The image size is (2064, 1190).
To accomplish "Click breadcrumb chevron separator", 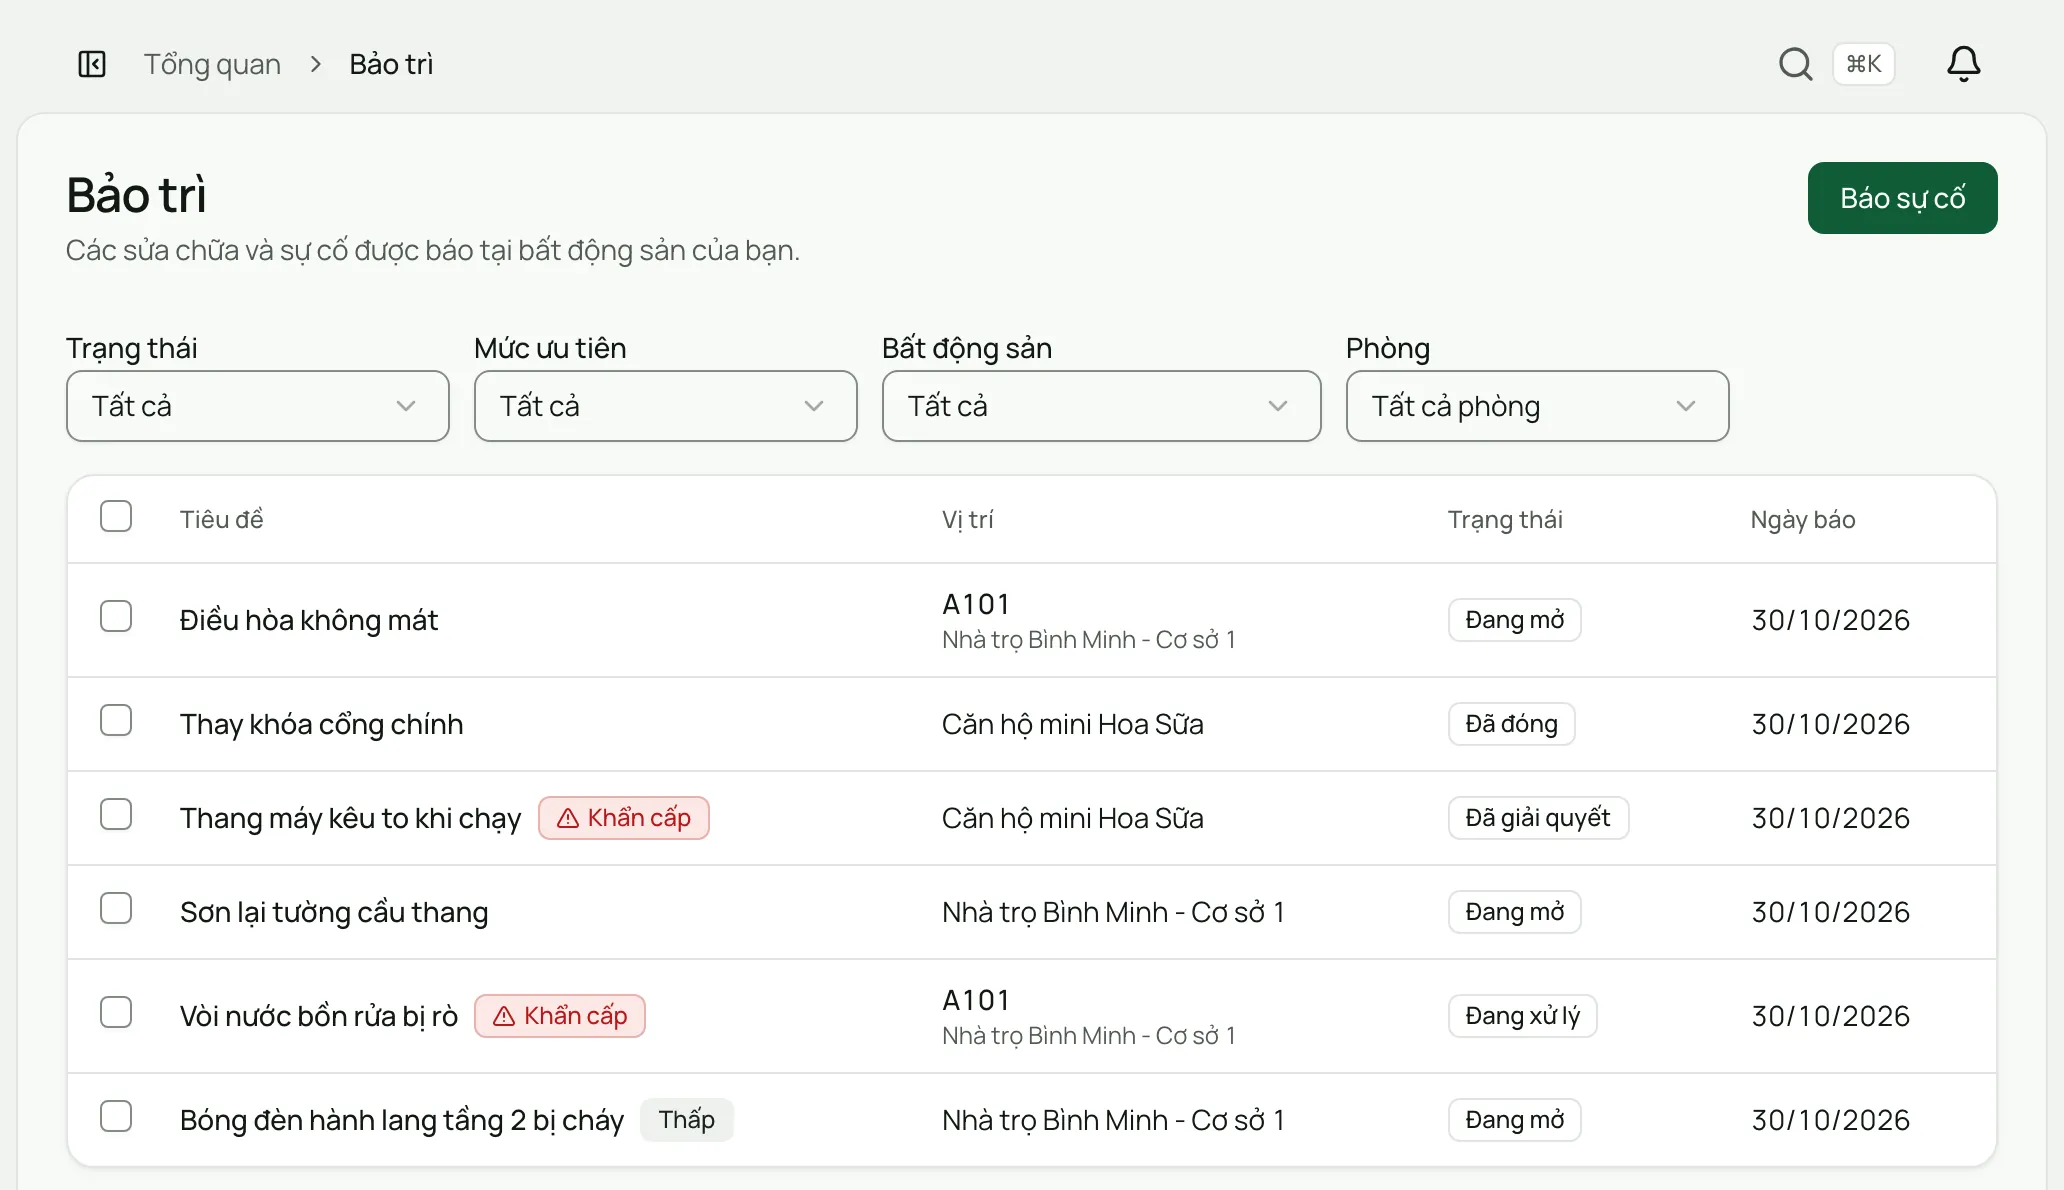I will 316,64.
